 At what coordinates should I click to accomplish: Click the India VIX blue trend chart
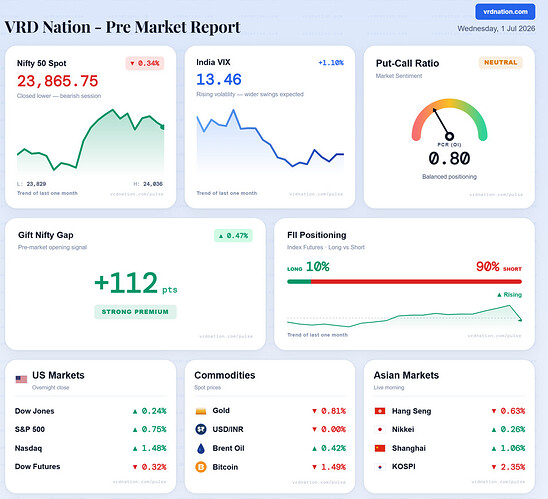coord(270,140)
